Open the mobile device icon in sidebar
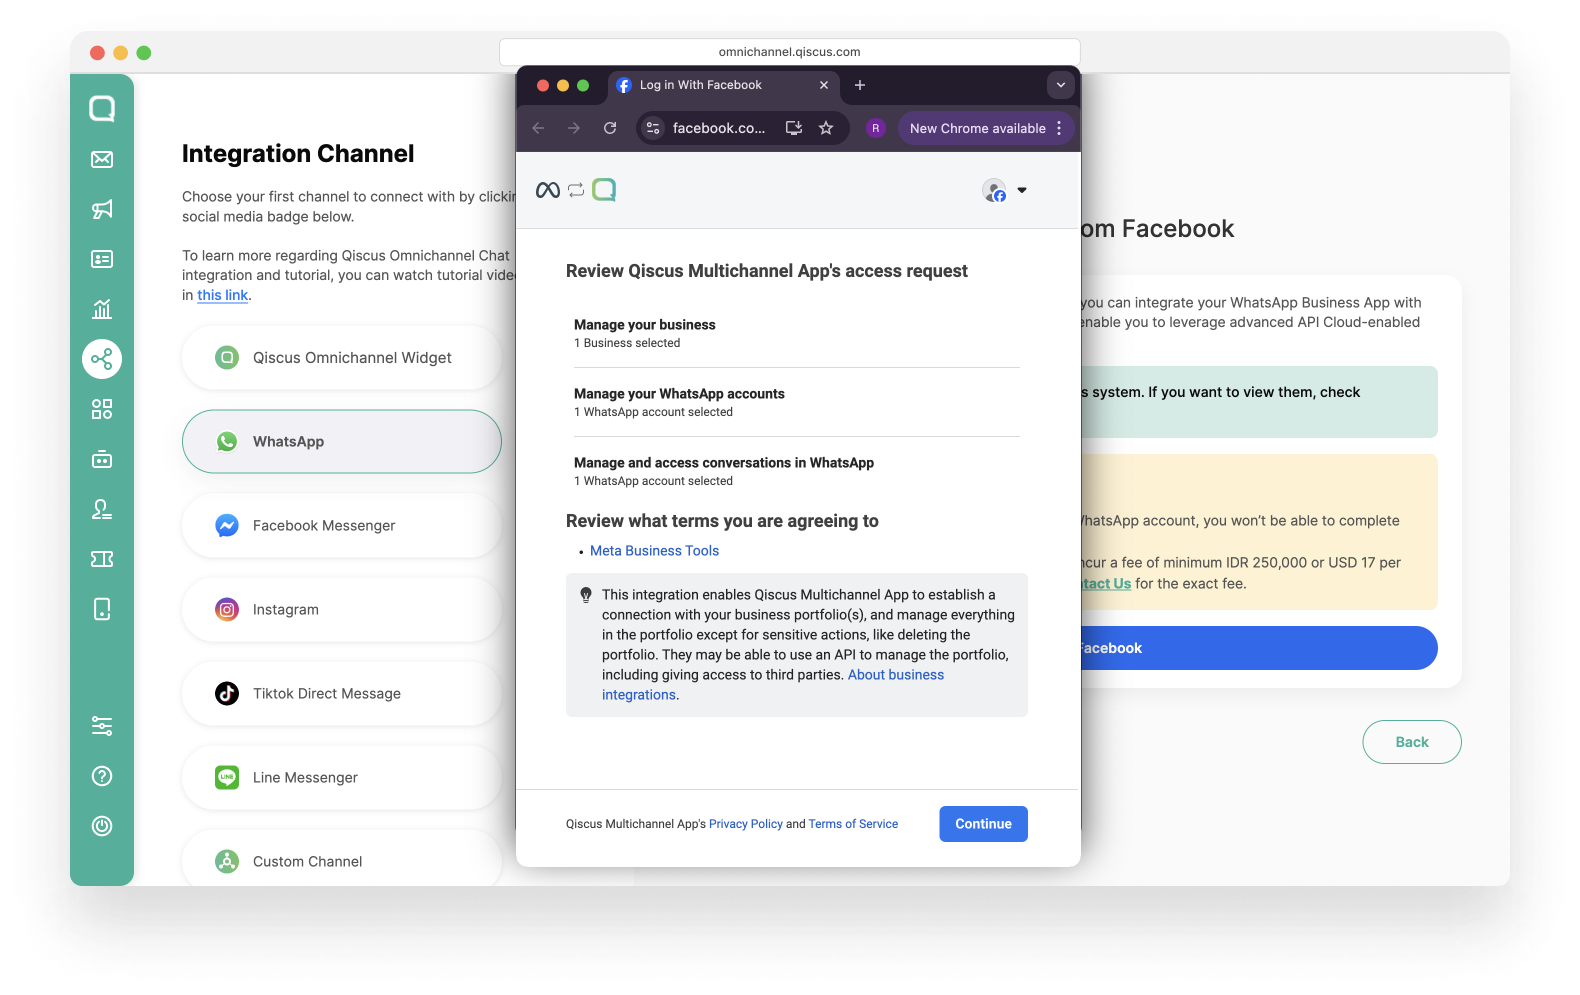Viewport: 1580px width, 995px height. (102, 609)
